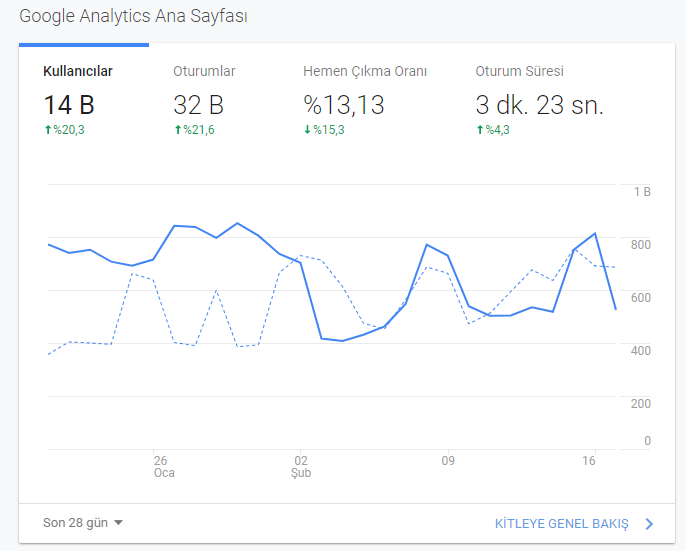Click the 400 y-axis label
Image resolution: width=686 pixels, height=551 pixels.
click(x=640, y=351)
